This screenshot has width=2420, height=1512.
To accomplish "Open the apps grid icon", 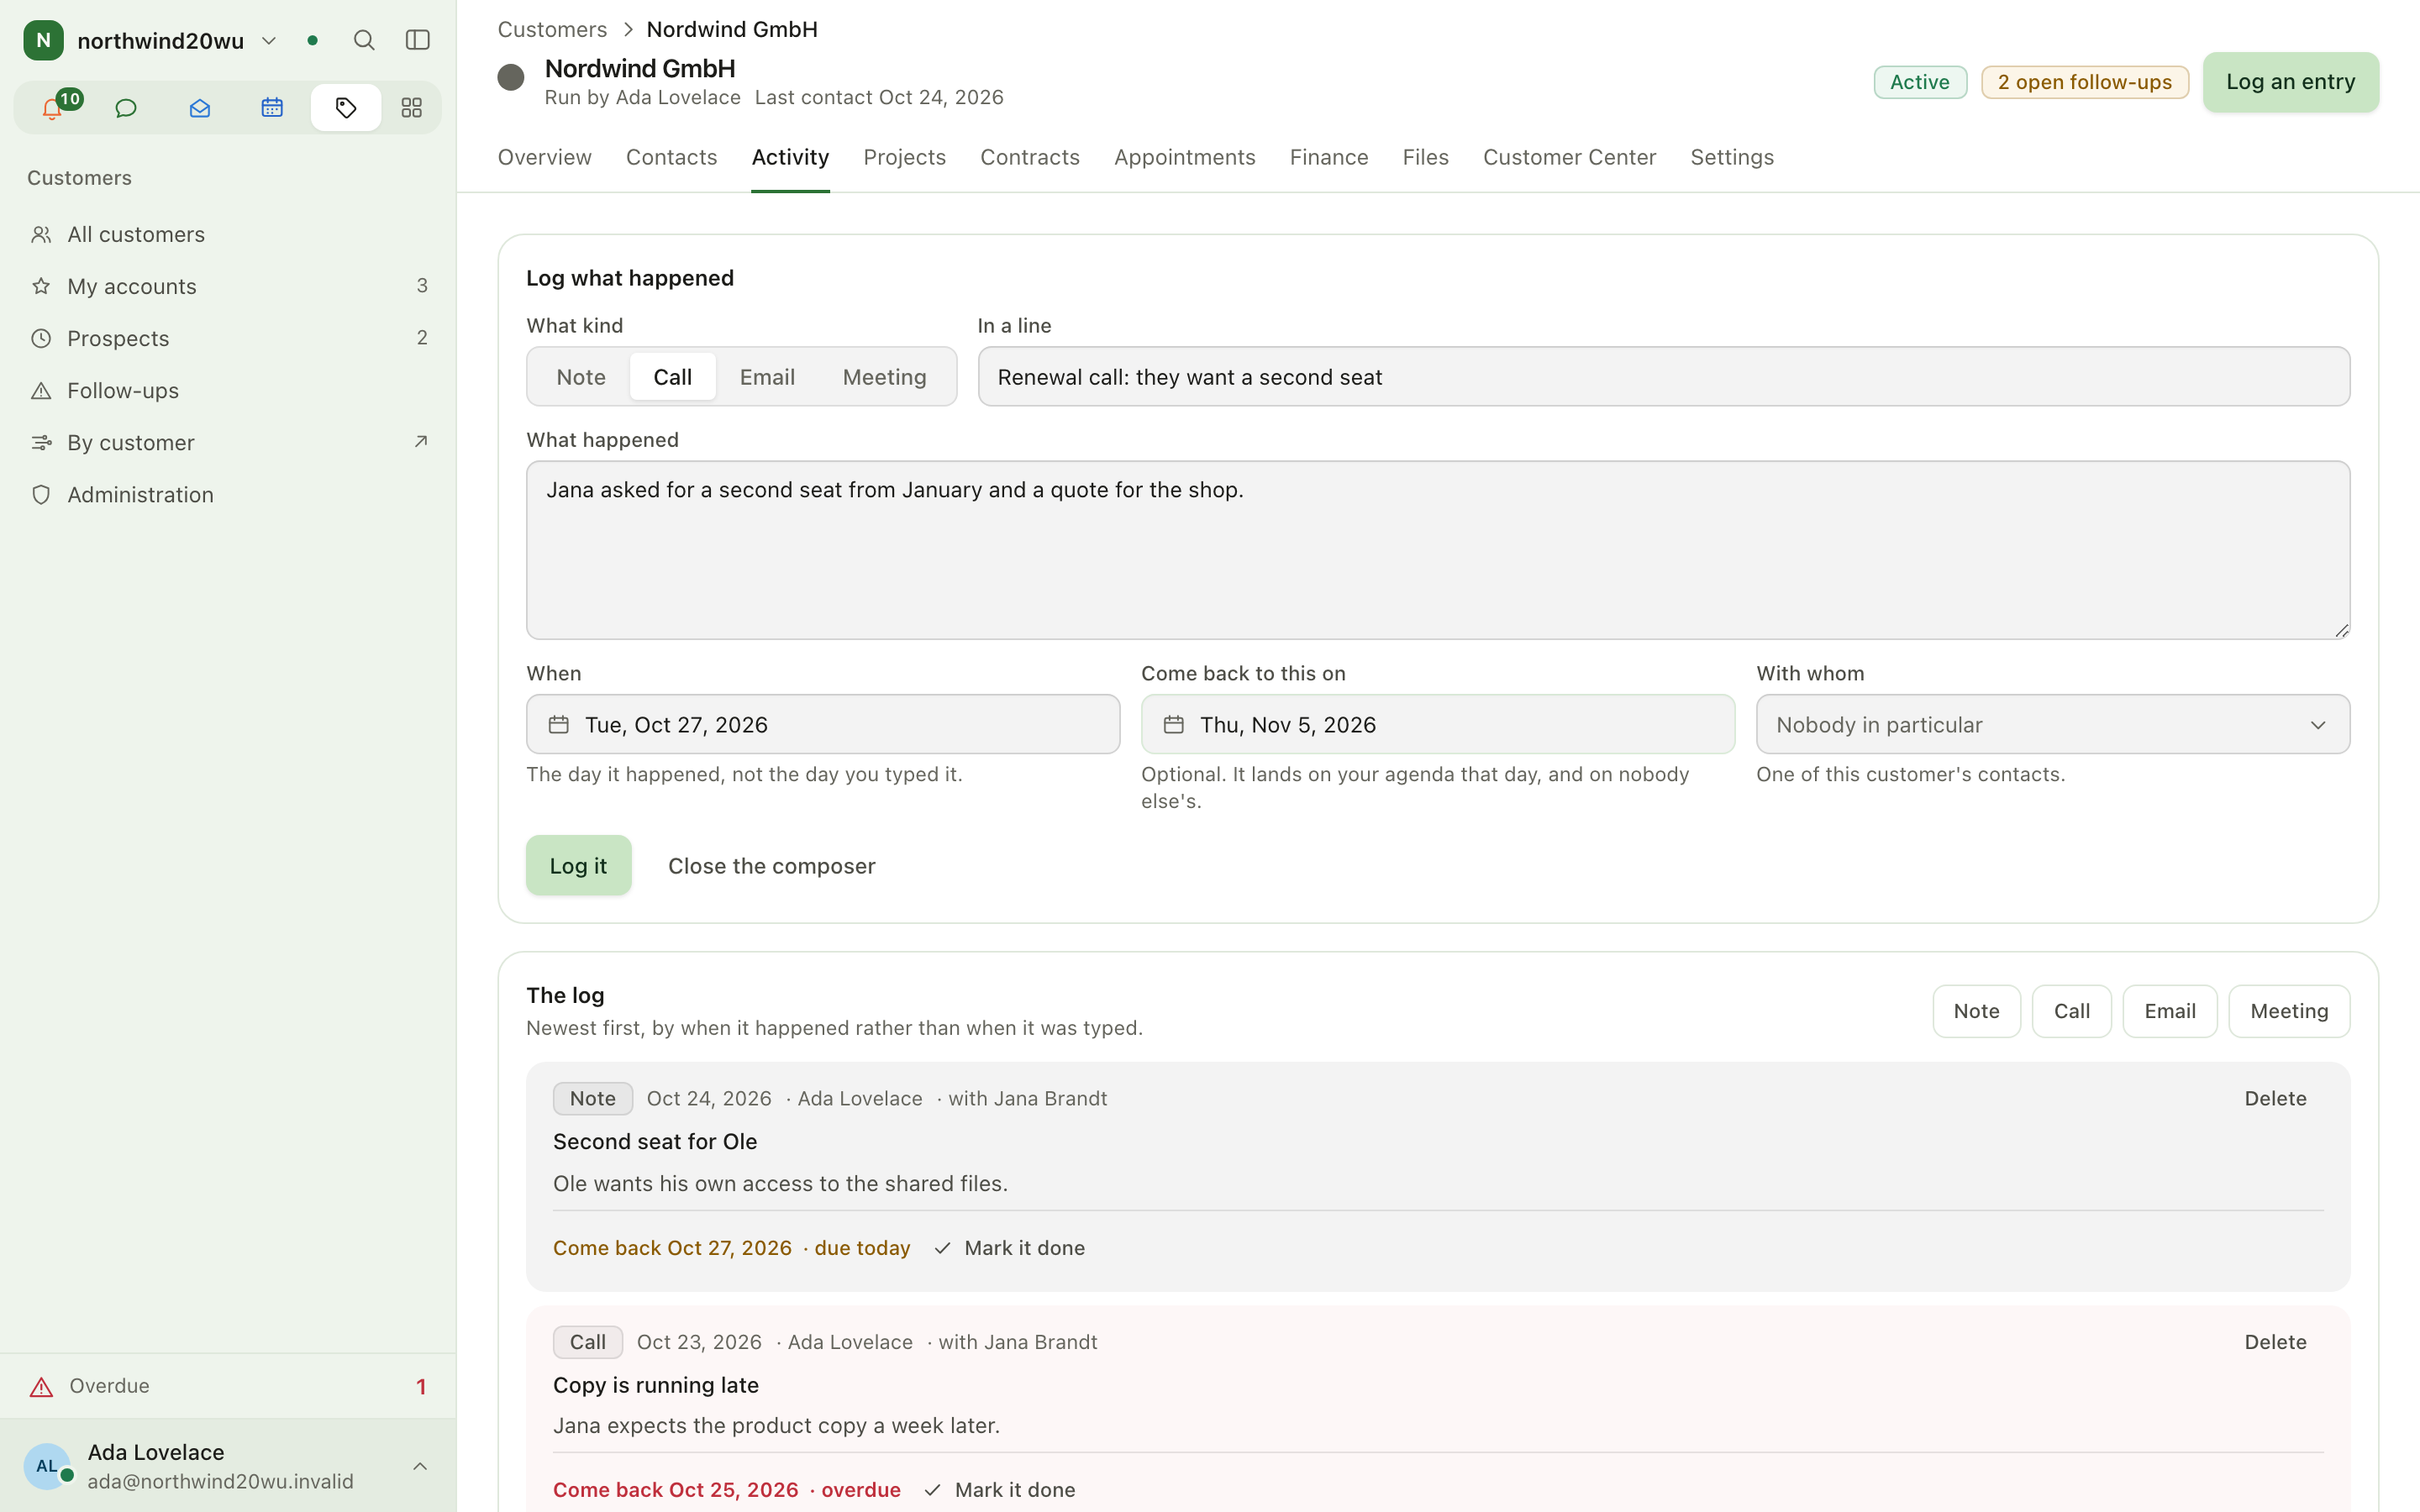I will pyautogui.click(x=412, y=108).
